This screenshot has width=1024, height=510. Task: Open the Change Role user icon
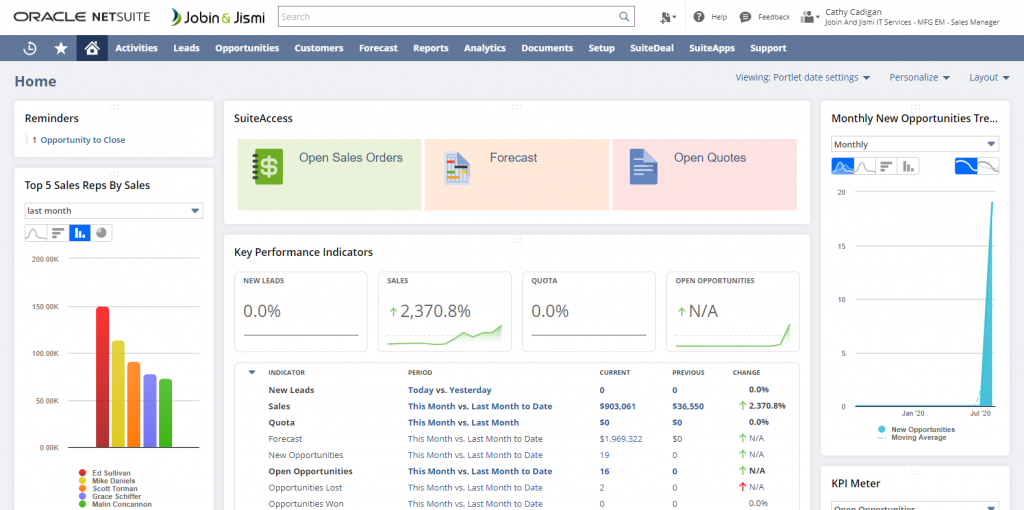click(x=810, y=17)
